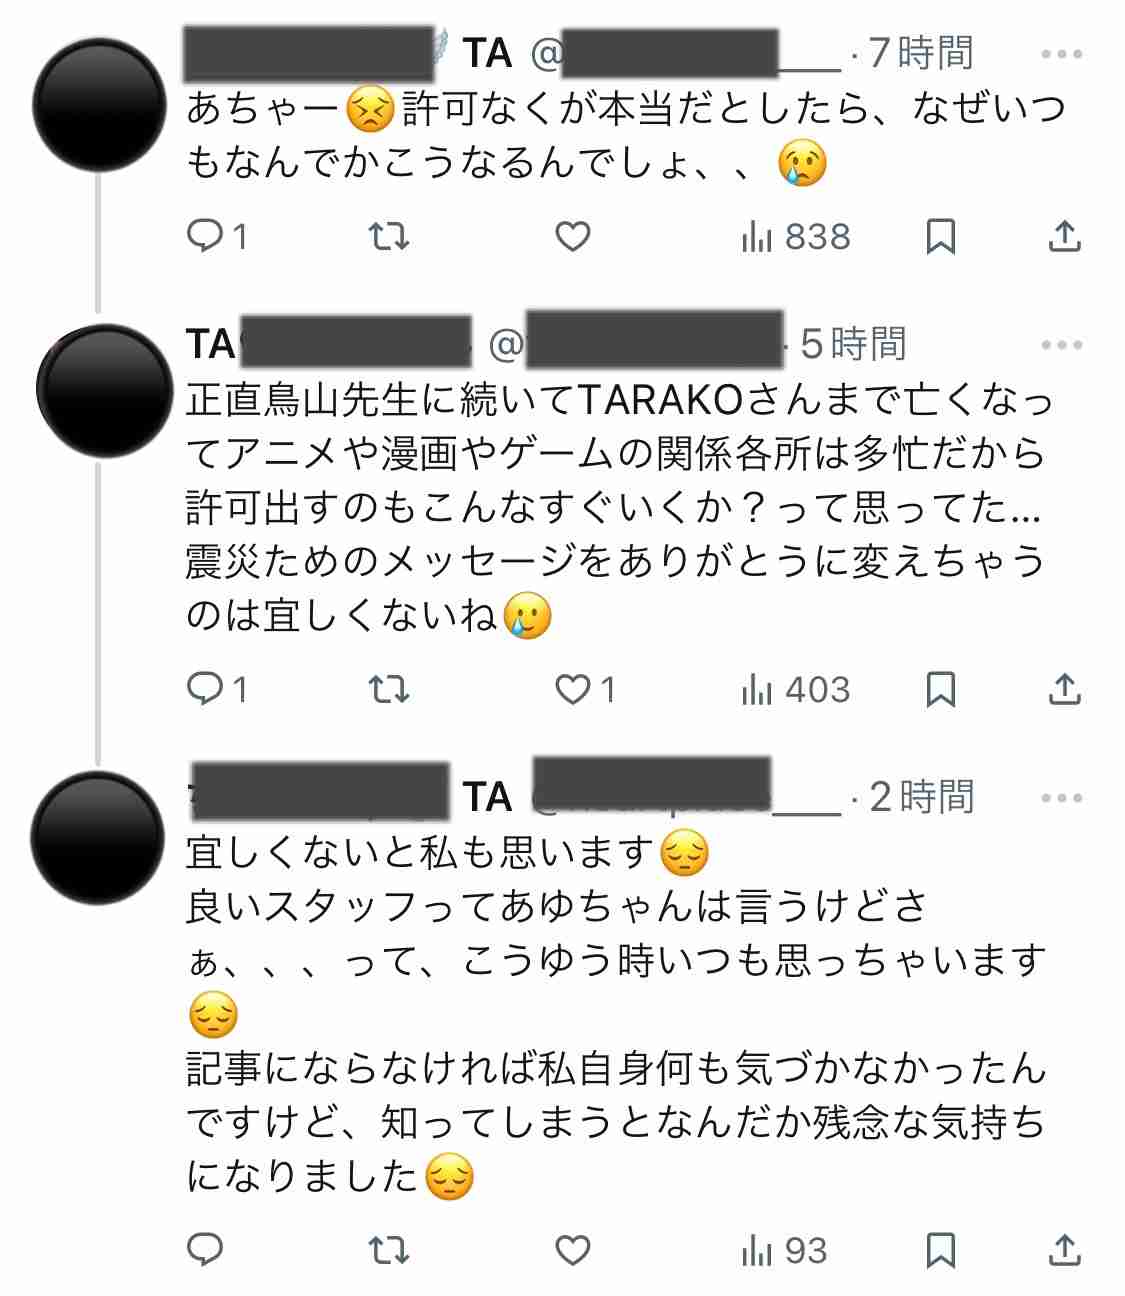This screenshot has width=1125, height=1296.
Task: Reply to the 7時間 tweet
Action: [x=210, y=237]
